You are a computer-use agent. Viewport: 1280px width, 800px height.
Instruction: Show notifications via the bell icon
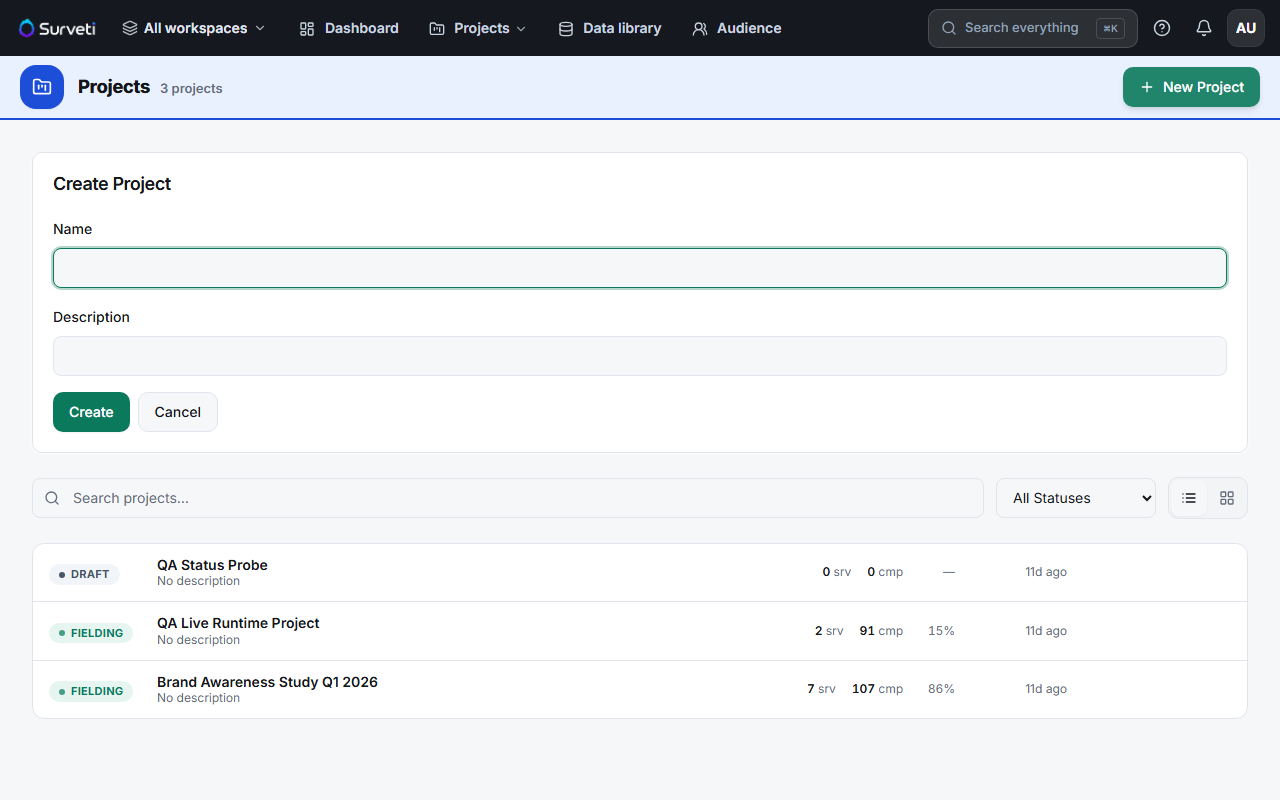(x=1204, y=28)
